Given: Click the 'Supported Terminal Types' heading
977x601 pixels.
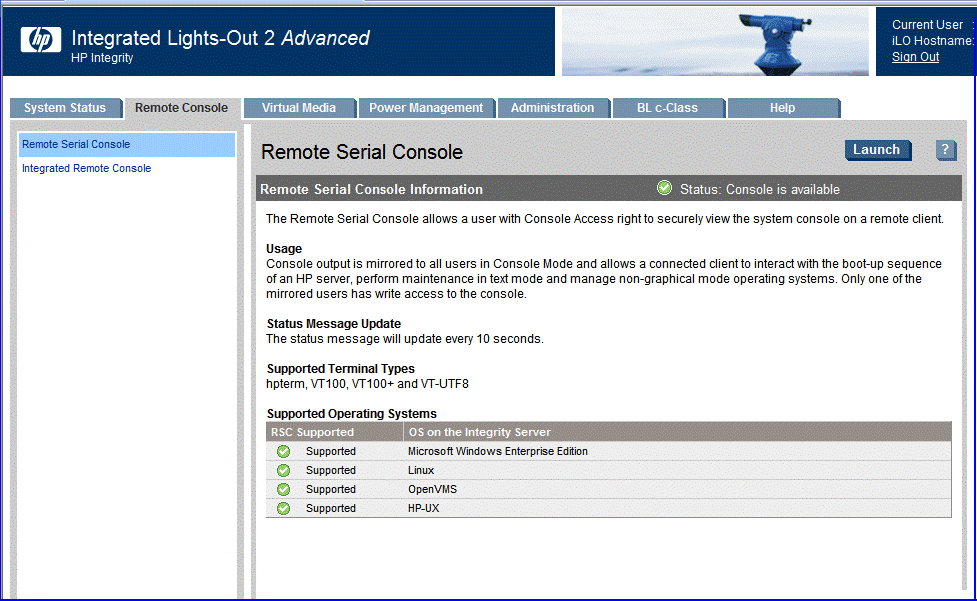Looking at the screenshot, I should [341, 369].
